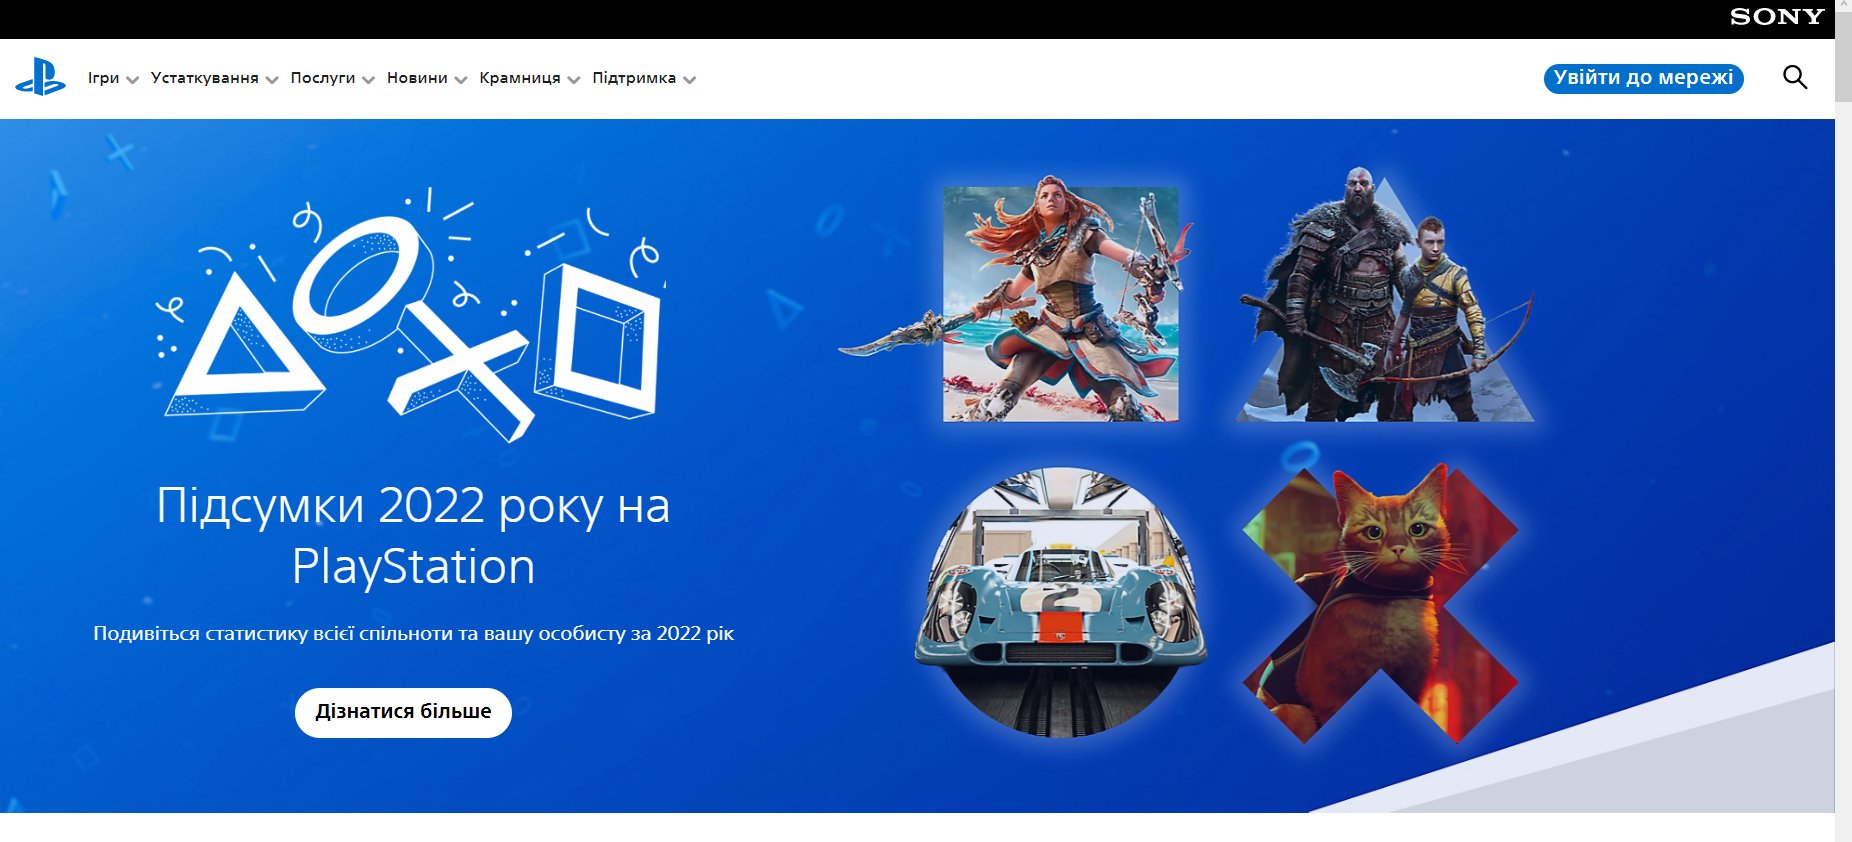Expand the chevron next to Устаткування
The height and width of the screenshot is (842, 1852).
pyautogui.click(x=272, y=80)
